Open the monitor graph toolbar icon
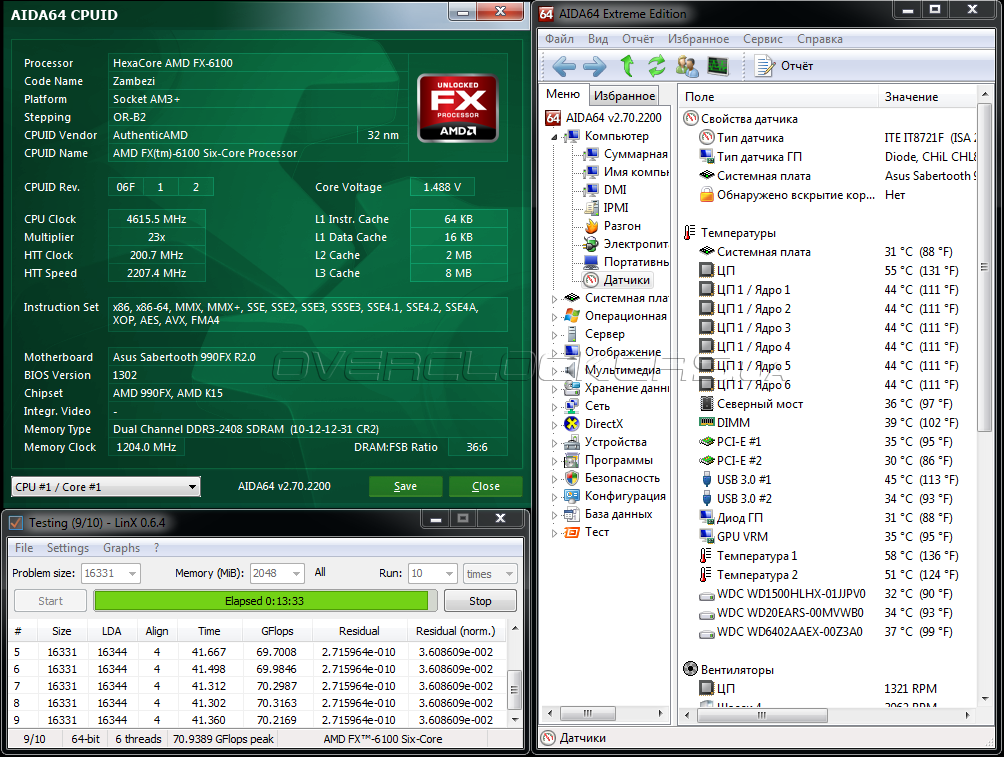This screenshot has width=1004, height=757. point(718,66)
